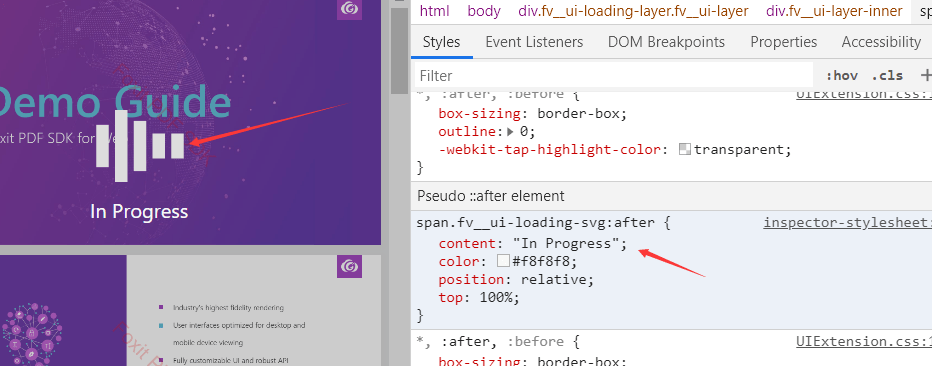
Task: Open the Accessibility tab
Action: (881, 42)
